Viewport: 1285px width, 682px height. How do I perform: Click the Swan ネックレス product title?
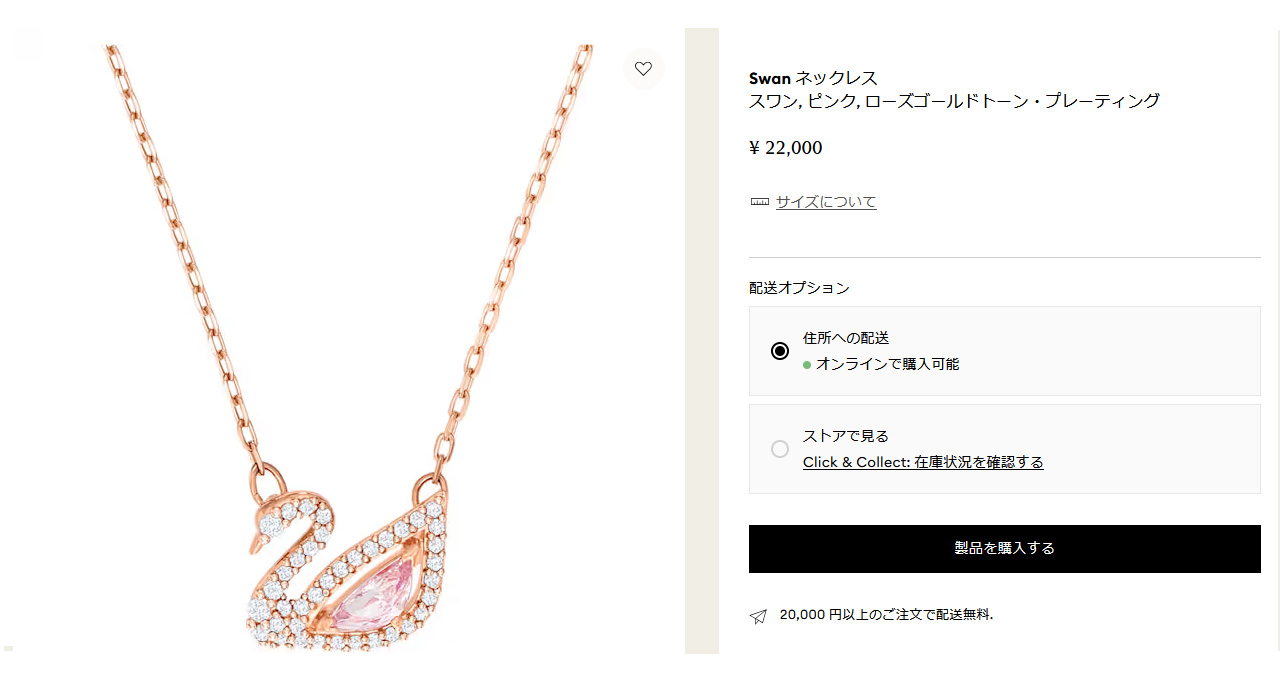813,76
